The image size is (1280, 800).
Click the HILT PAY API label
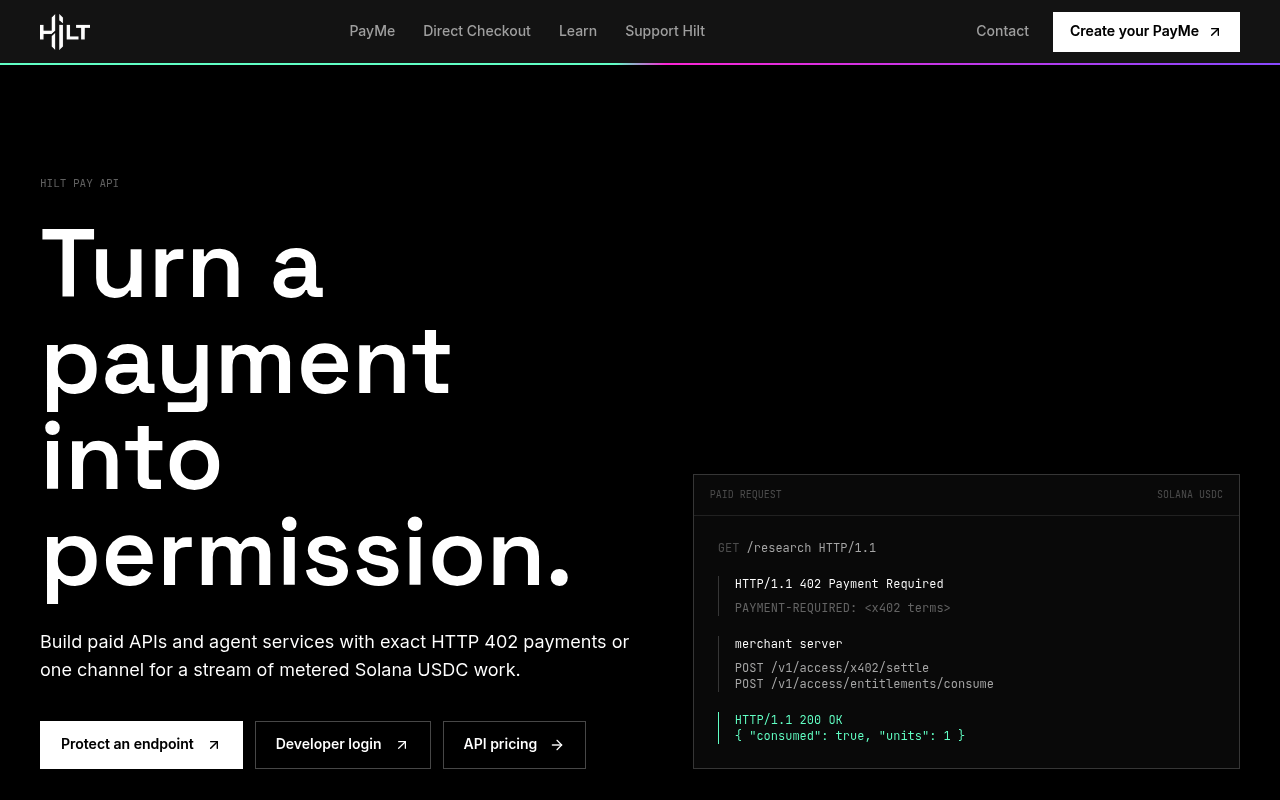[79, 183]
